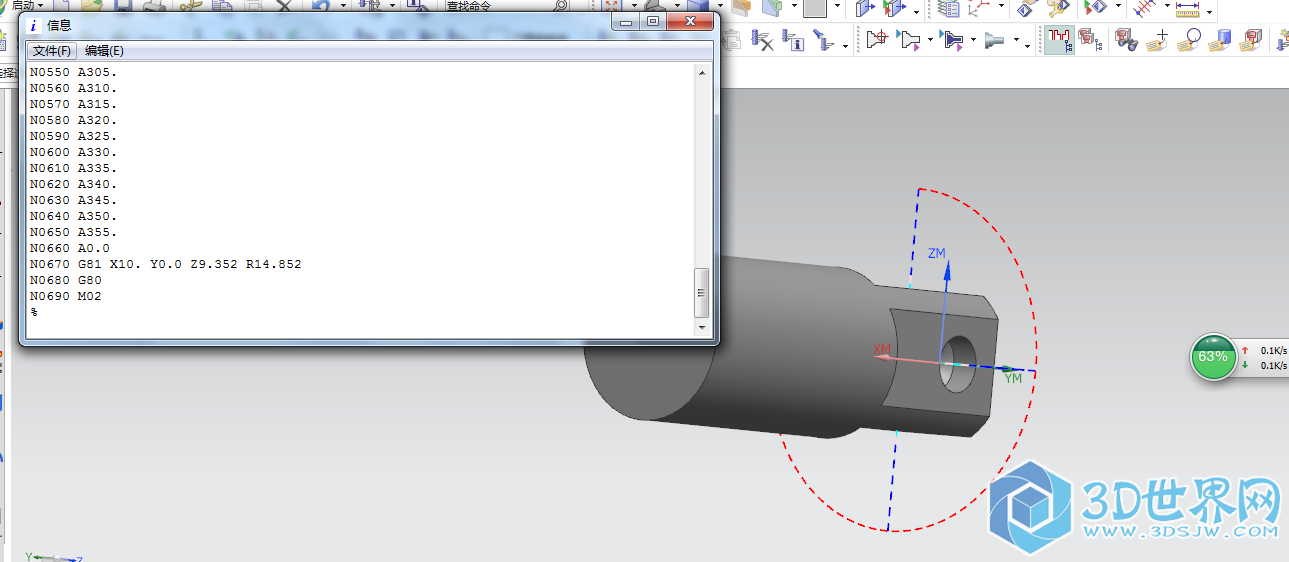
Task: Open the 编辑(E) menu in info window
Action: click(x=104, y=51)
